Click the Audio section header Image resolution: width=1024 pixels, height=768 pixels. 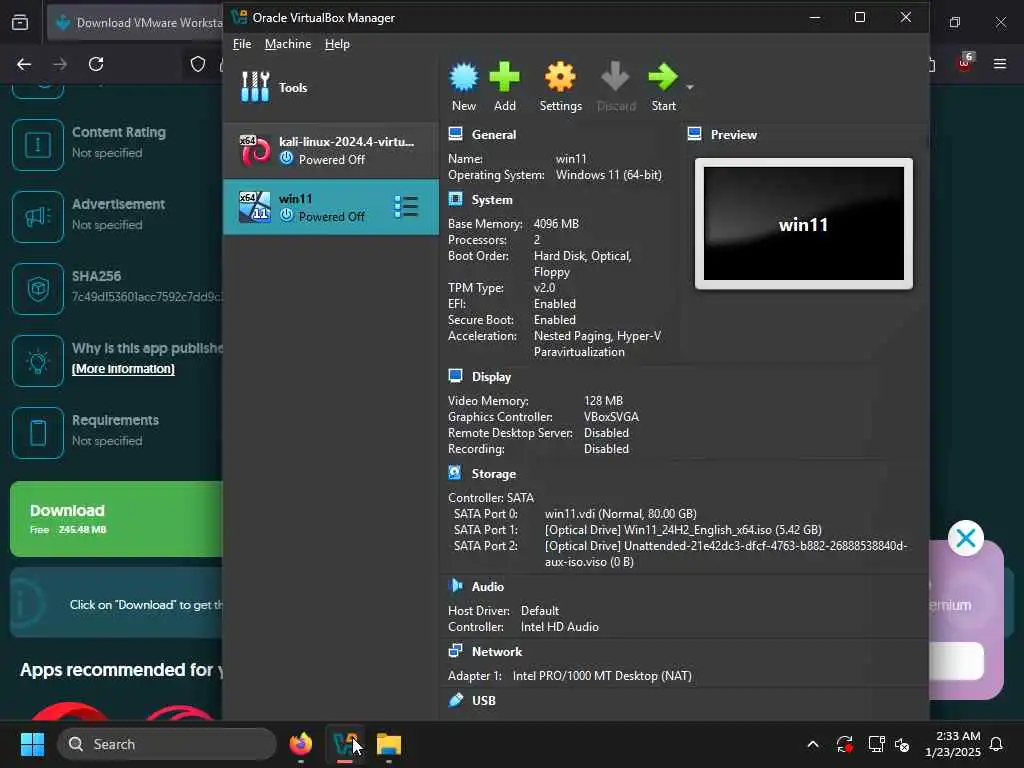coord(488,586)
